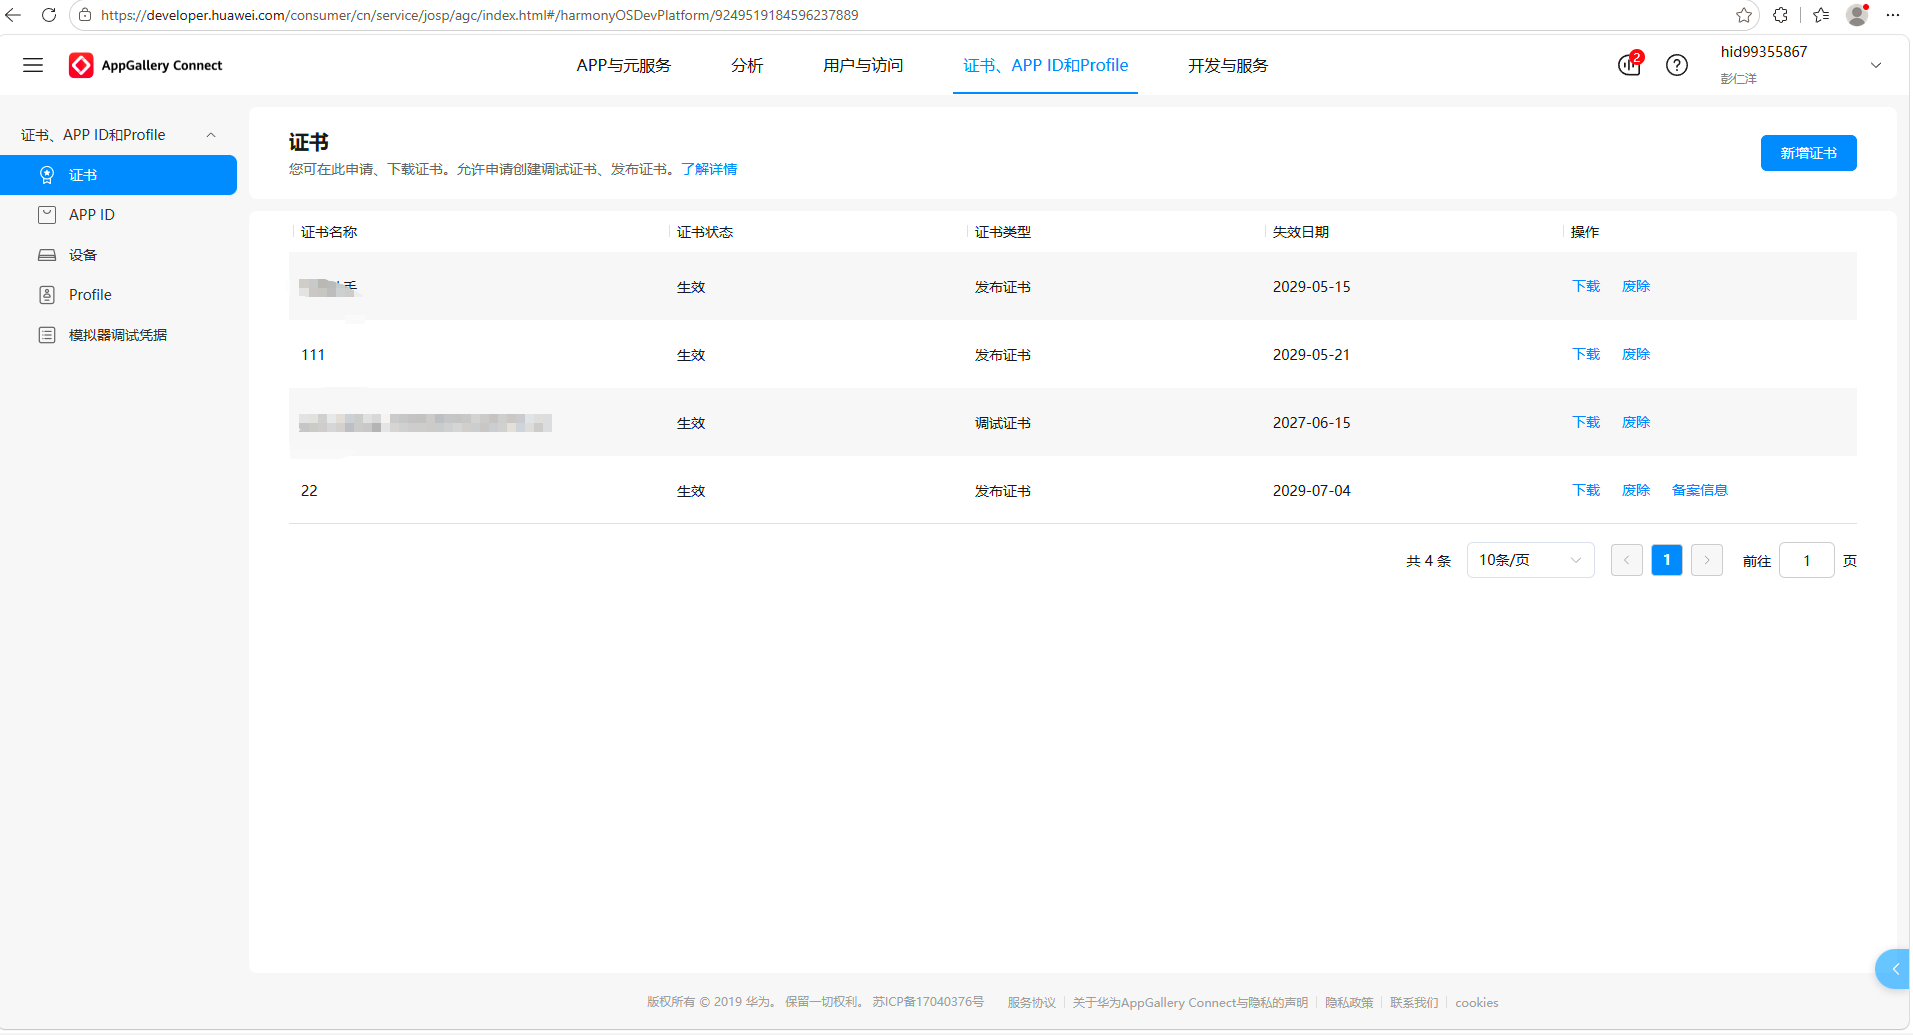Open the 了解详情 link
Viewport: 1913px width, 1035px height.
click(x=709, y=169)
